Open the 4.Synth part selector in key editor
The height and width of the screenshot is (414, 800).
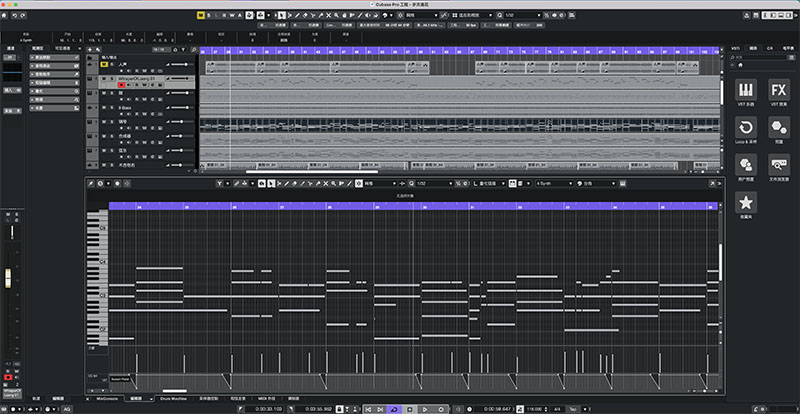point(554,183)
